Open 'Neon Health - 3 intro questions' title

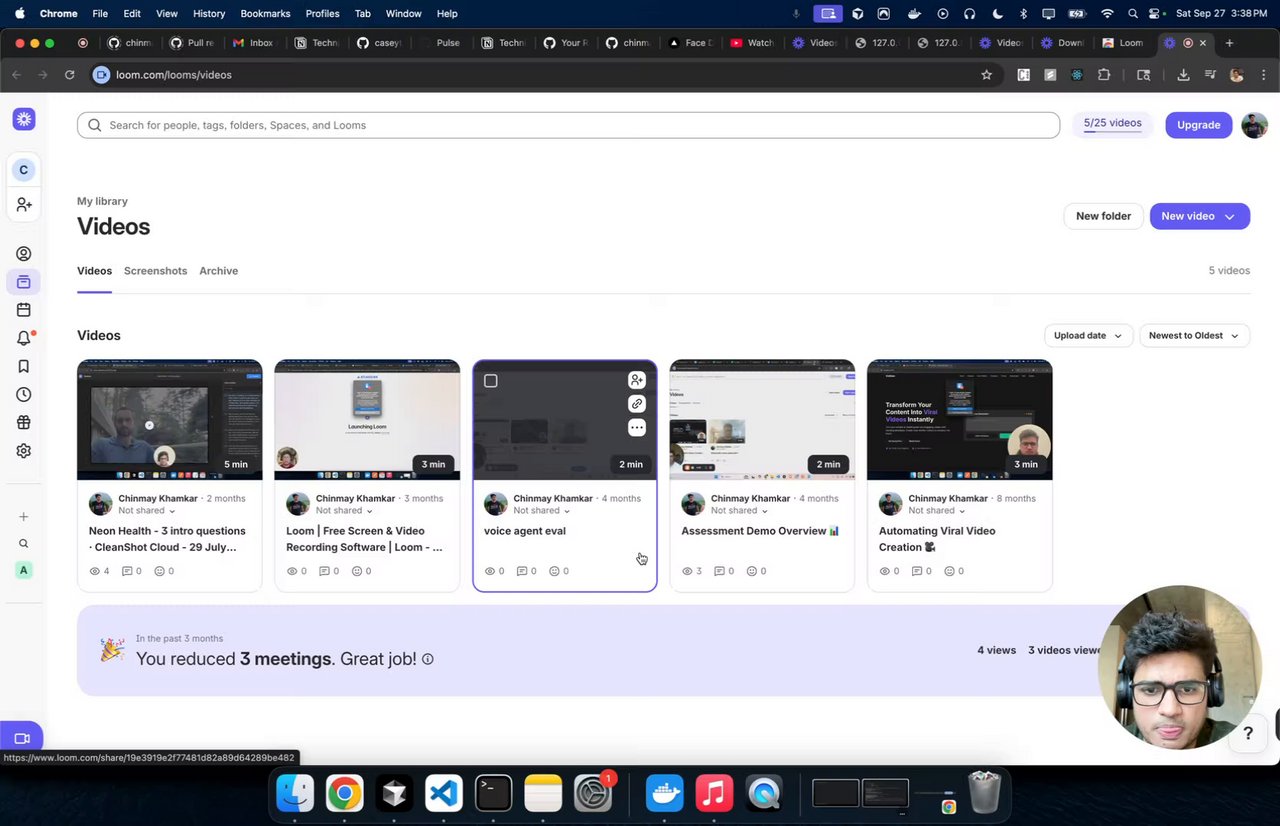(167, 539)
